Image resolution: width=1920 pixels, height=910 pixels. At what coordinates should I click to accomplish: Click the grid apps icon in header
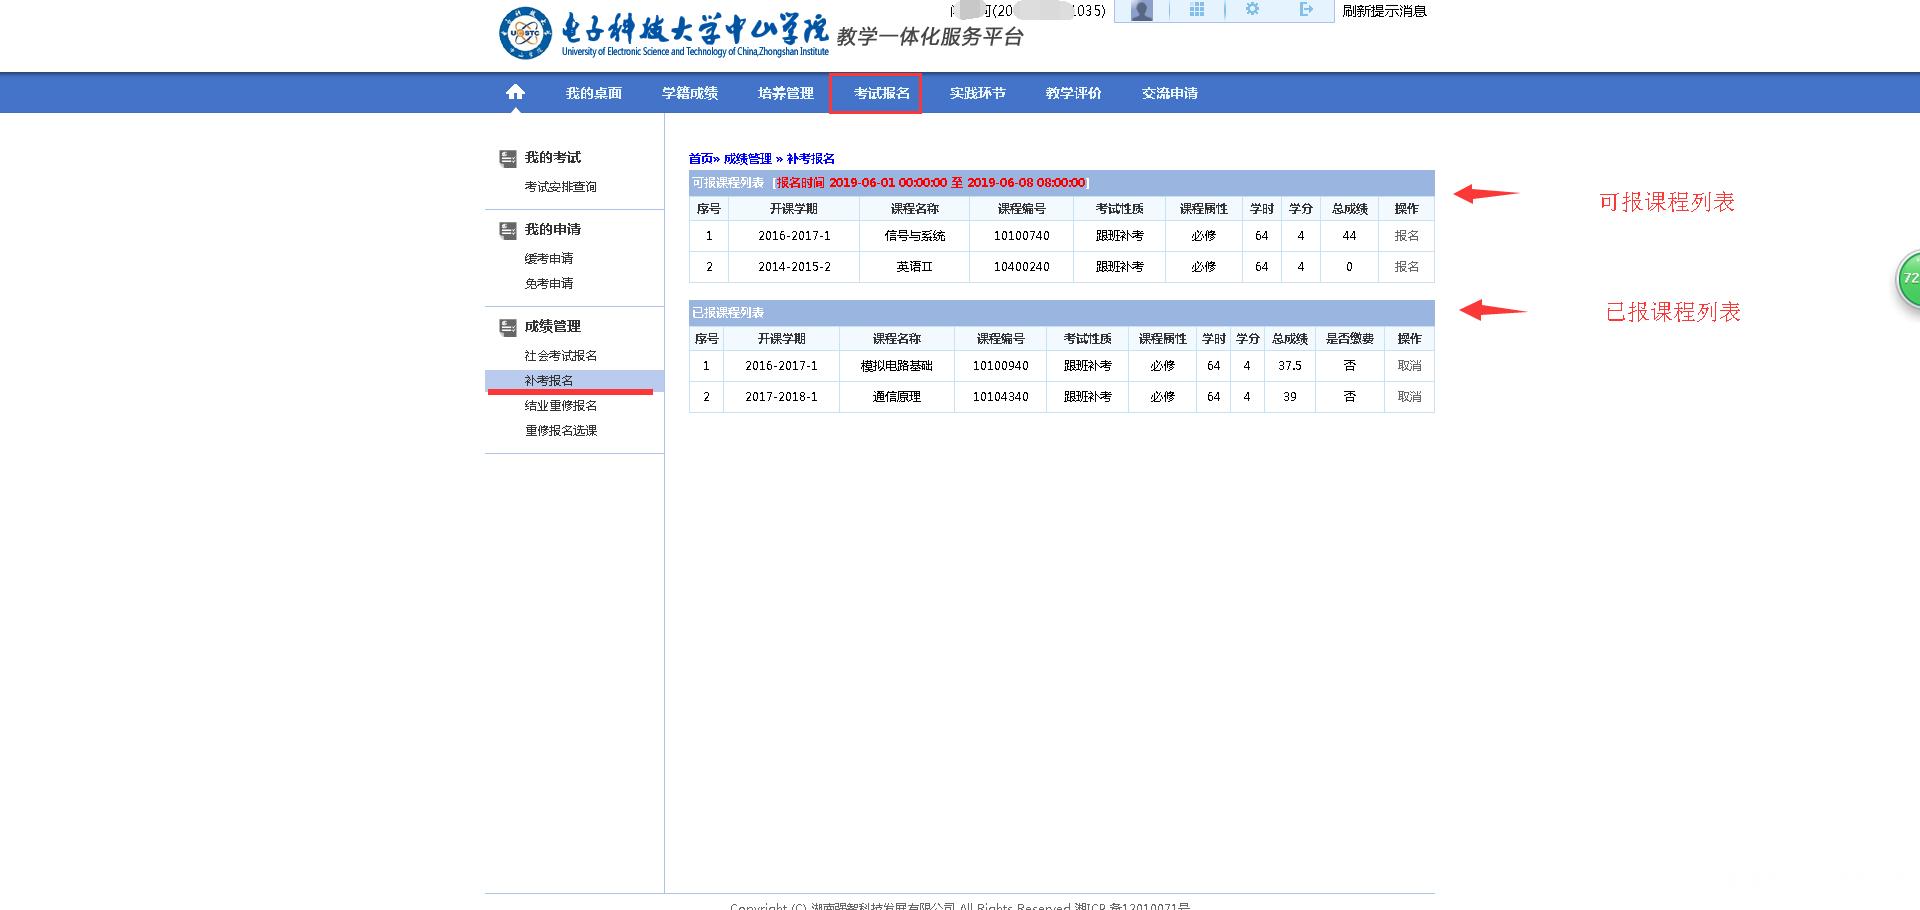1196,10
